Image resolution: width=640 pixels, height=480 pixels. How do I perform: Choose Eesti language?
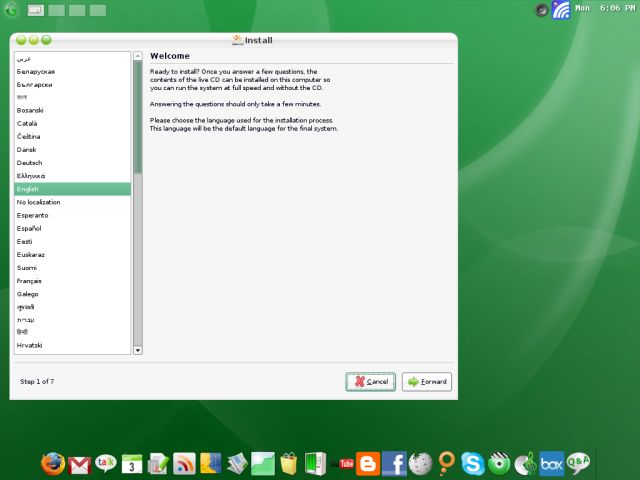(73, 241)
